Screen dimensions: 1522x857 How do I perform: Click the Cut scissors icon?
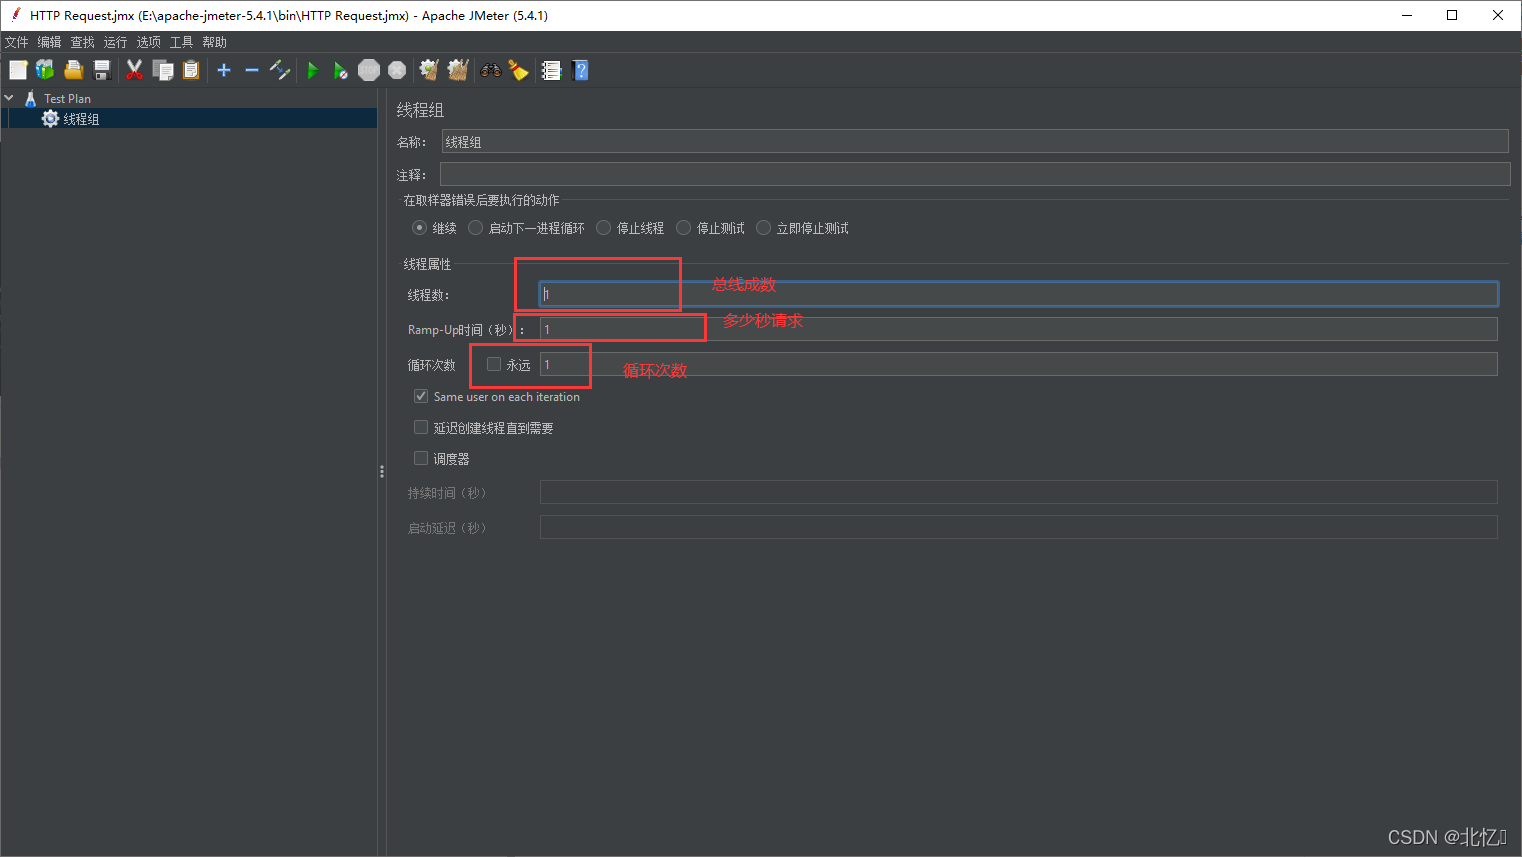(x=134, y=70)
